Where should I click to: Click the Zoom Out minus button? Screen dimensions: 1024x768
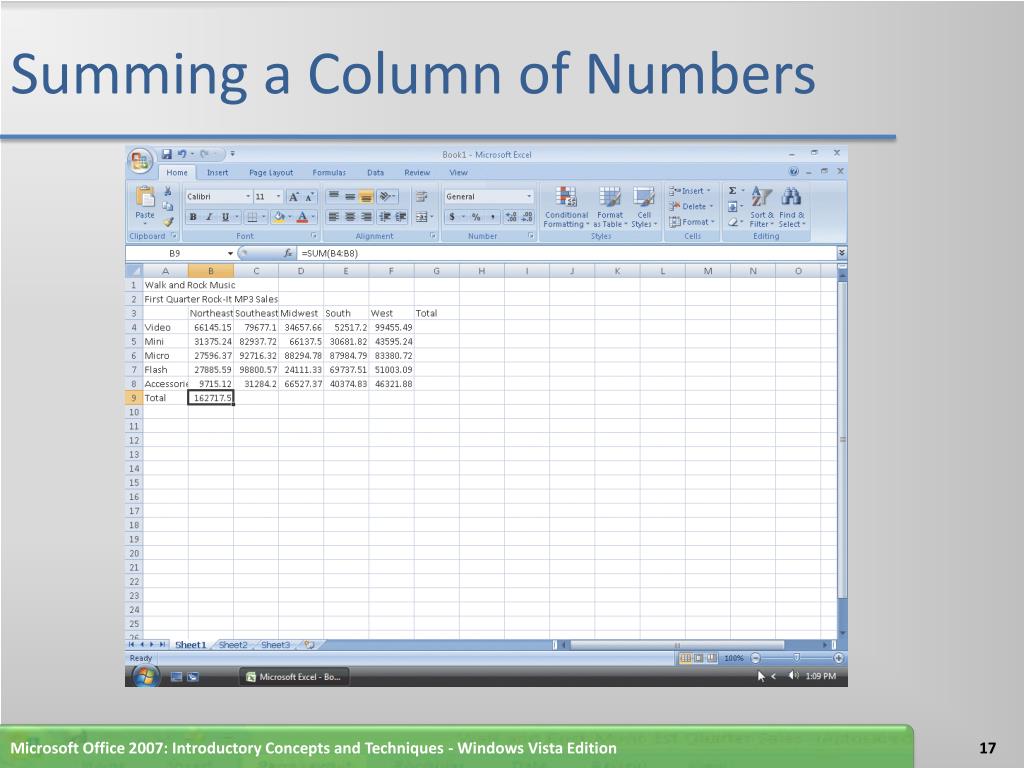pos(756,658)
